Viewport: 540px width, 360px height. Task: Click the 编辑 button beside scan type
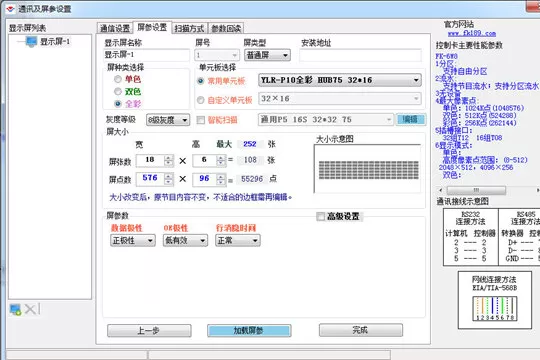(411, 120)
